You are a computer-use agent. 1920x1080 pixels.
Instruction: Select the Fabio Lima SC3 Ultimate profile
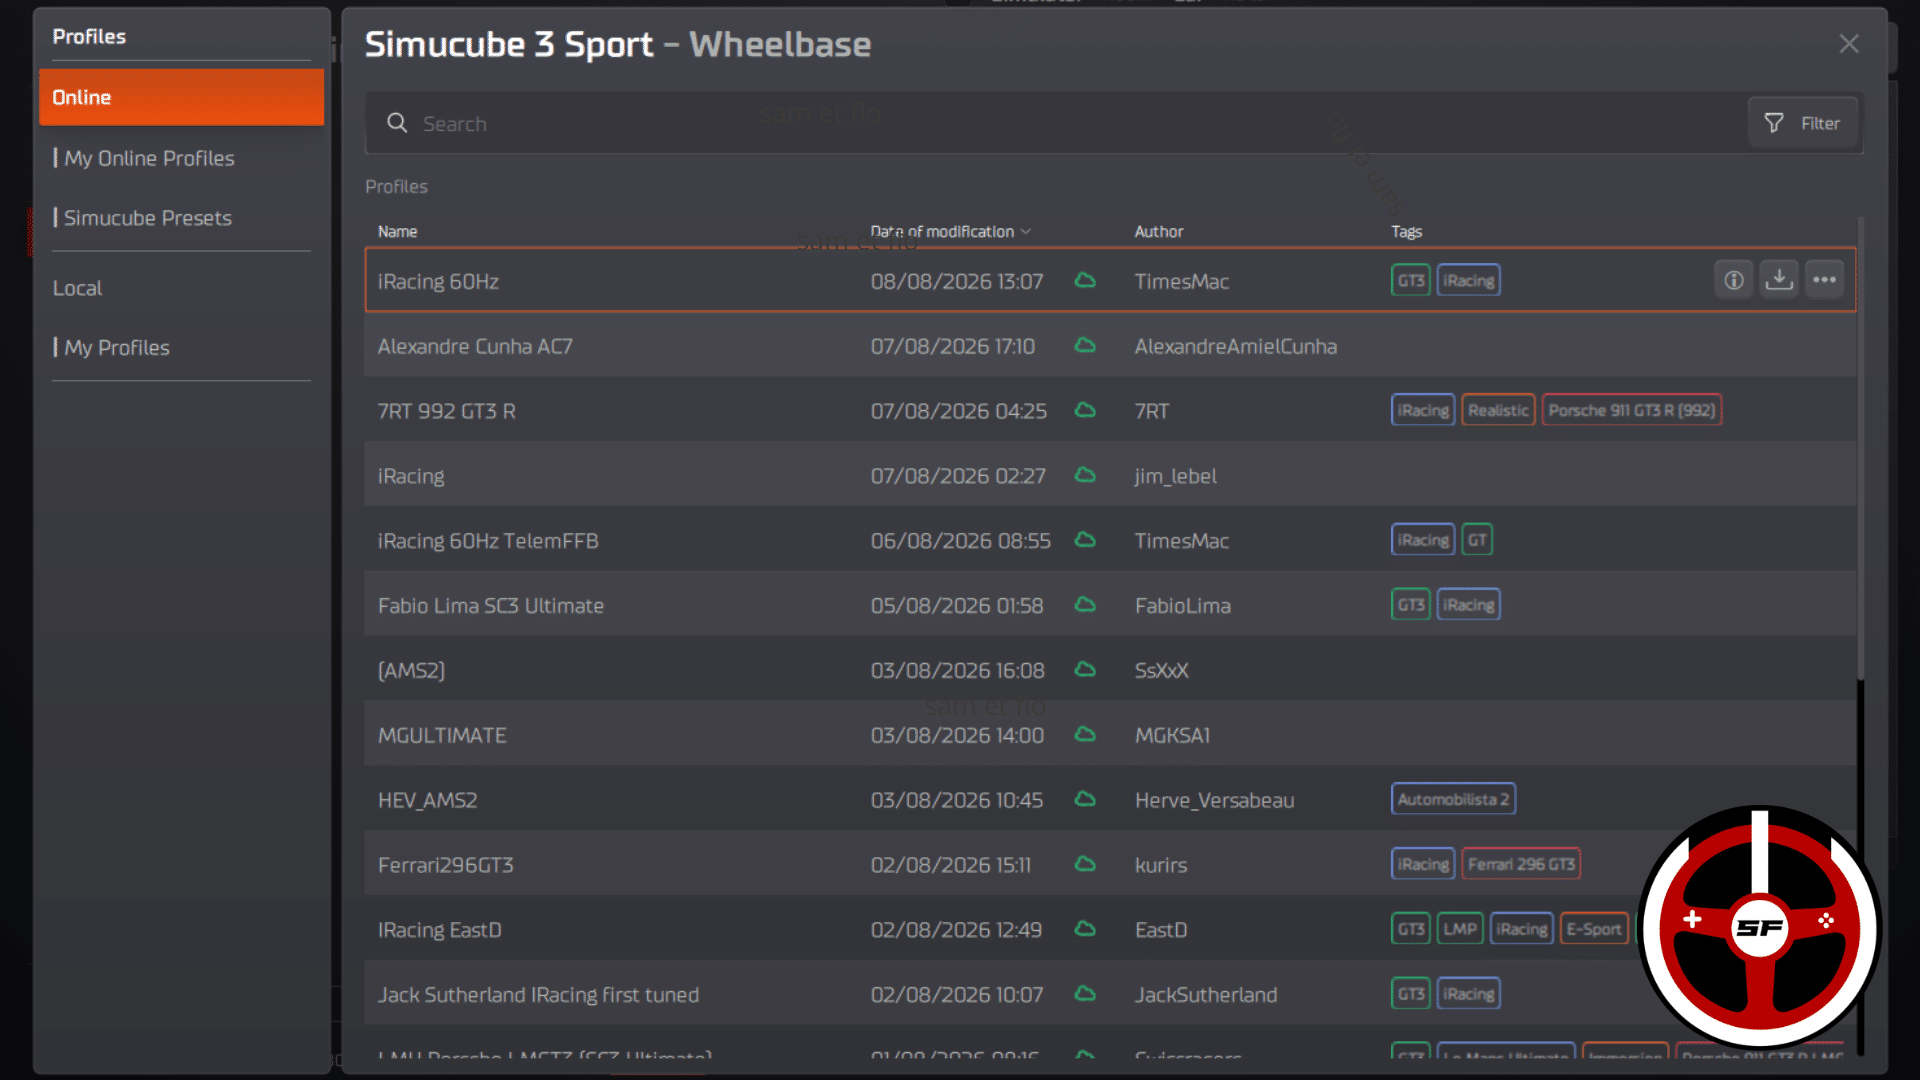491,606
